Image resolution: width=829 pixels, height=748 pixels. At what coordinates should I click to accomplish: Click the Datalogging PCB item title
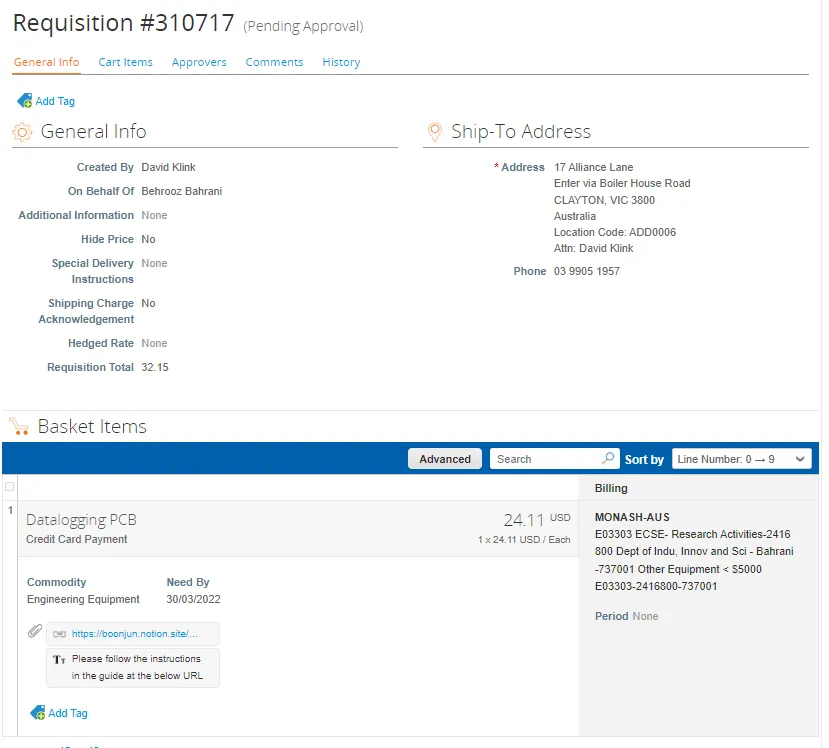pyautogui.click(x=81, y=520)
